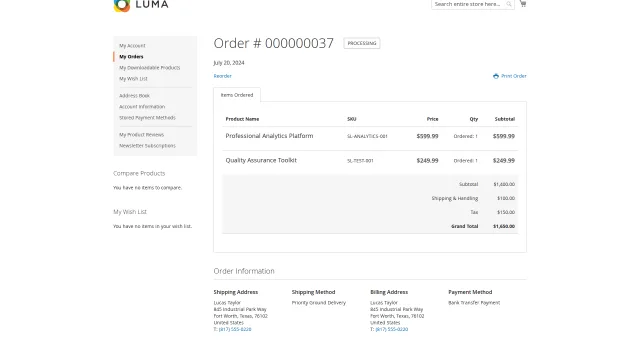This screenshot has height=360, width=640.
Task: Click the Shipping Method heading
Action: 313,292
